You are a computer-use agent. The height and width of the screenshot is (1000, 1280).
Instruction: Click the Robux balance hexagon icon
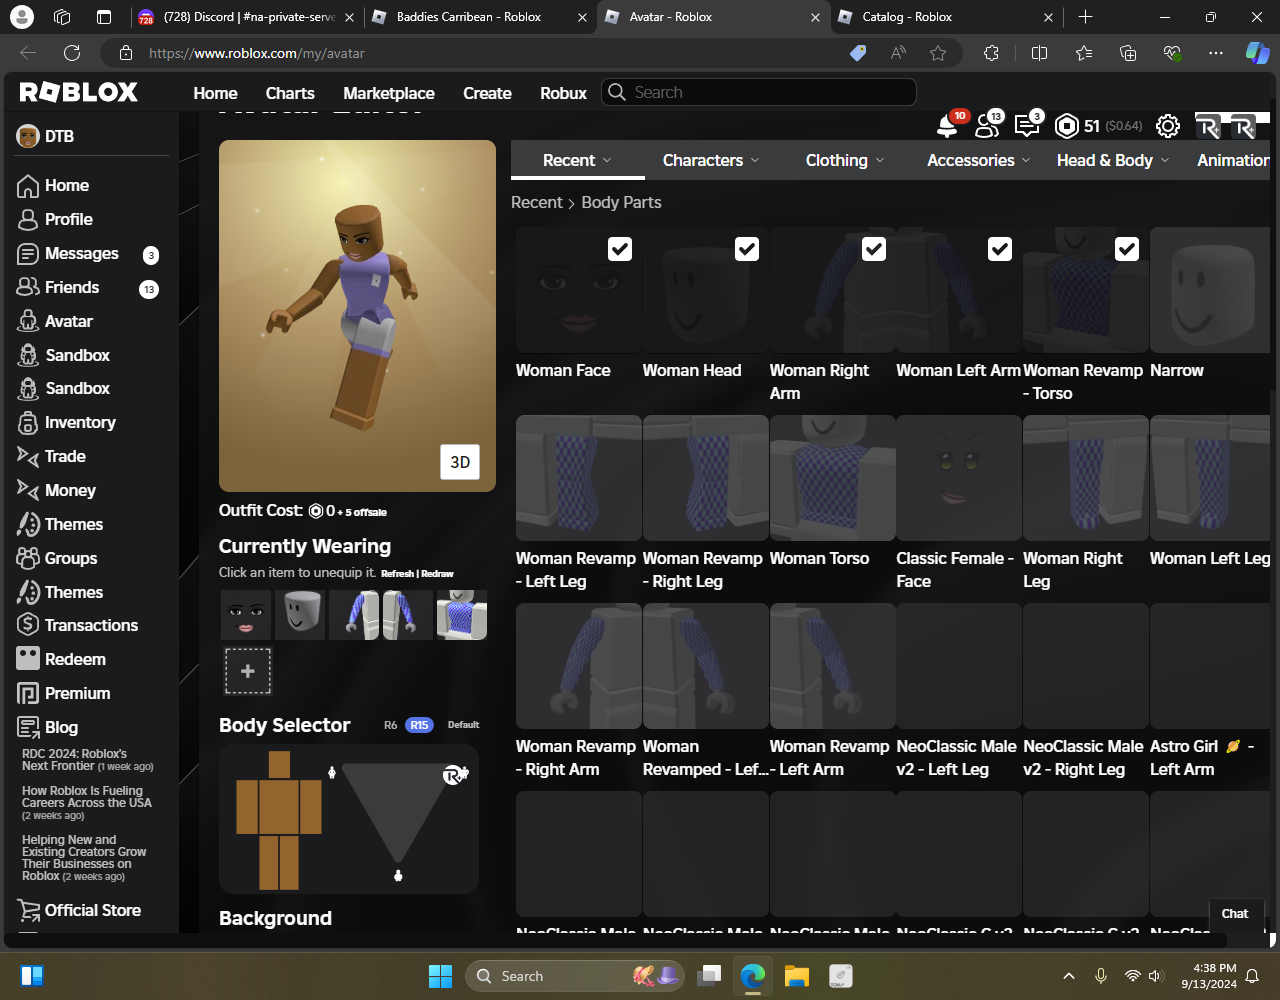tap(1067, 126)
